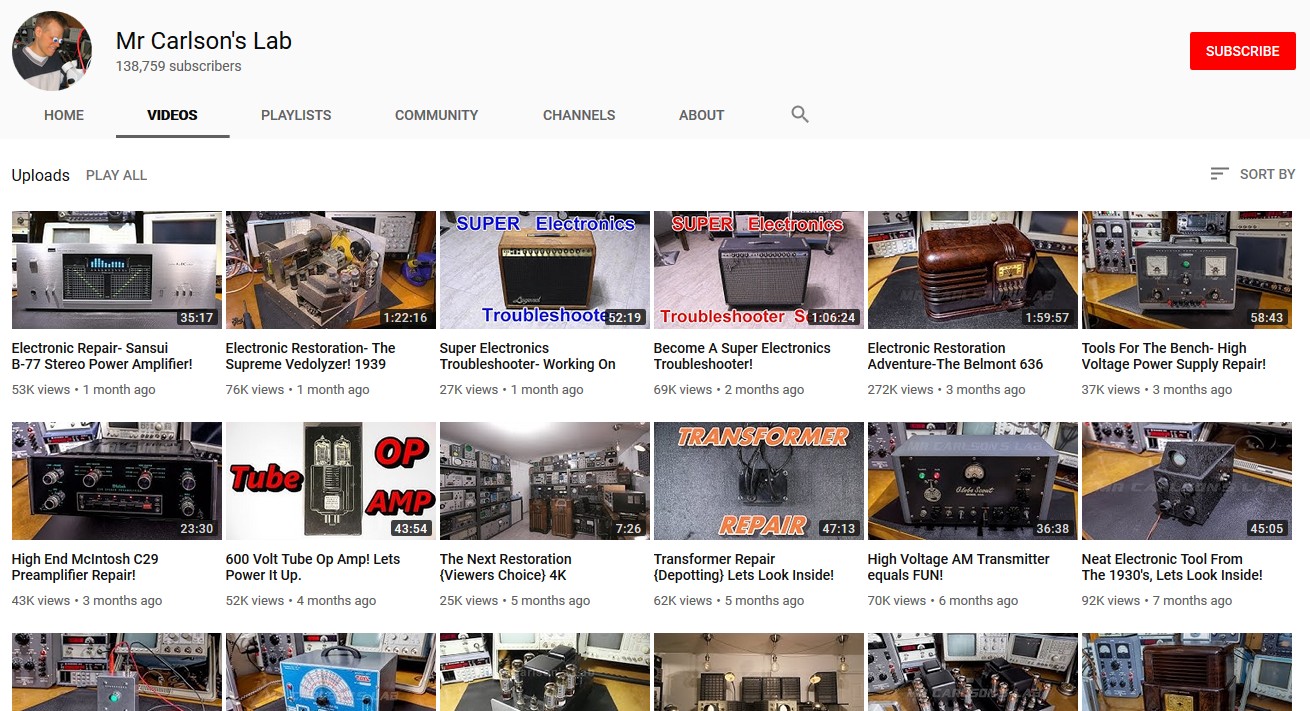Image resolution: width=1310 pixels, height=711 pixels.
Task: Click PLAY ALL next to Uploads
Action: pos(116,175)
